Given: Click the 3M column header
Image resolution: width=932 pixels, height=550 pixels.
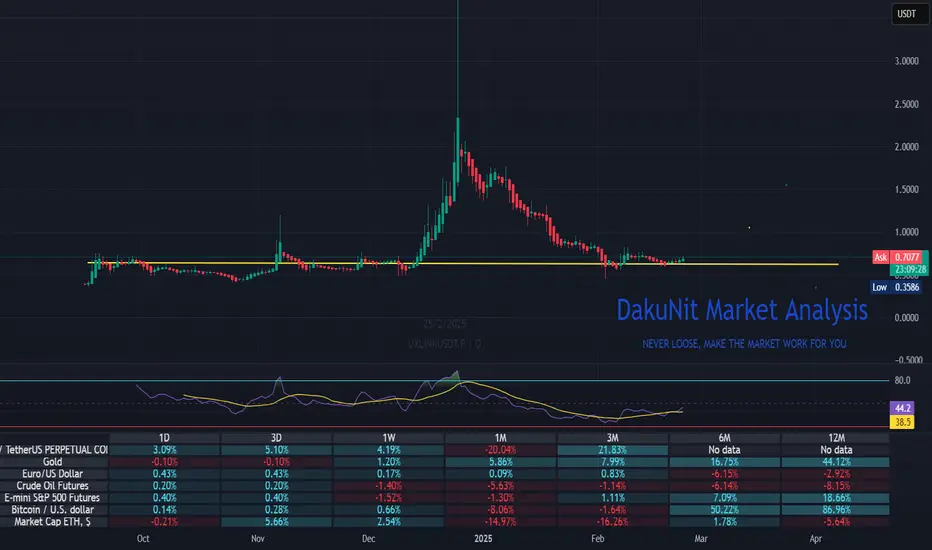Looking at the screenshot, I should [613, 438].
